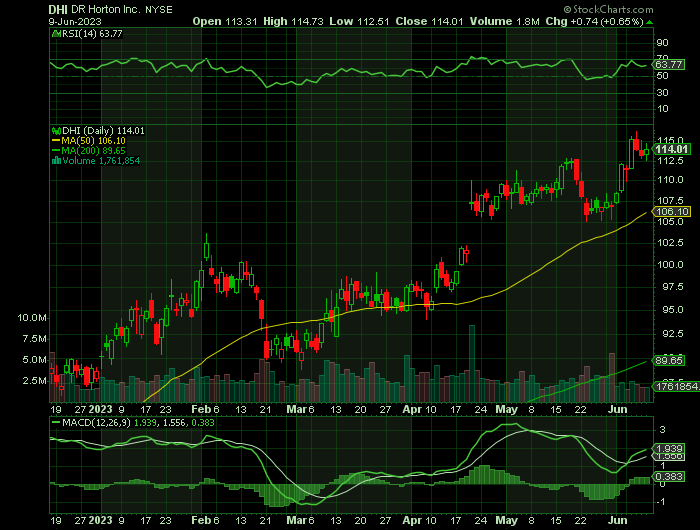Click the 97.5 price axis label
Screen dimensions: 700x530
point(672,287)
